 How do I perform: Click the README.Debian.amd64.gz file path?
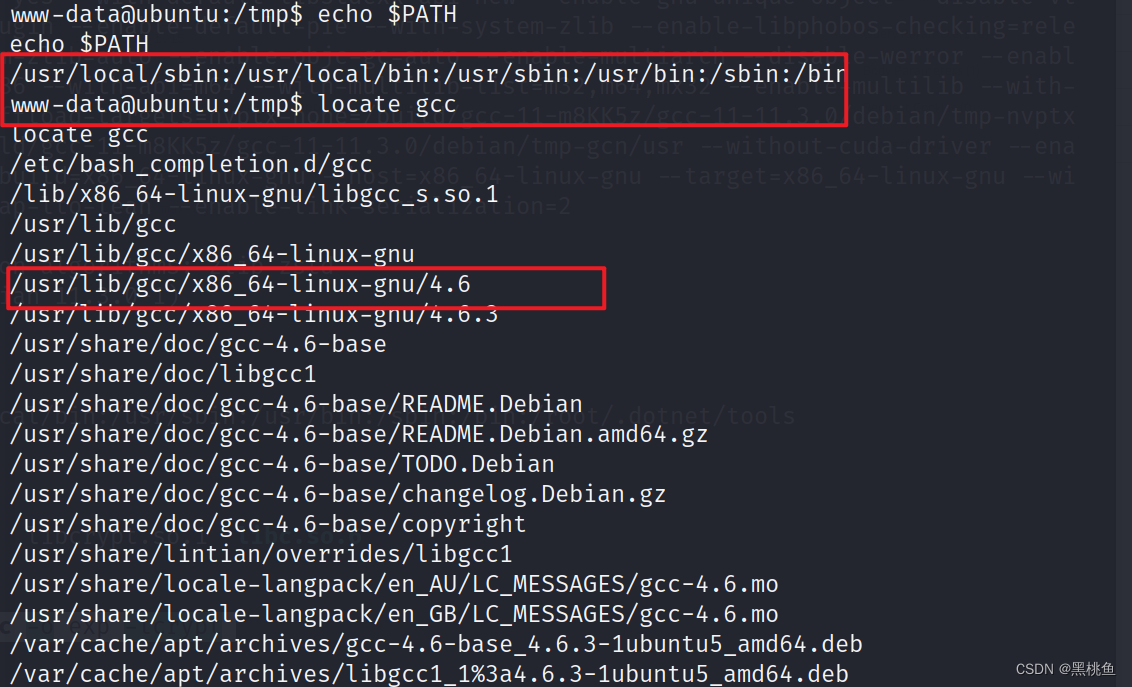(359, 434)
